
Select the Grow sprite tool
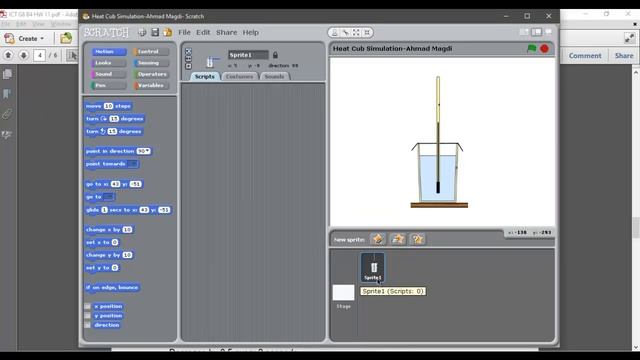coord(356,32)
